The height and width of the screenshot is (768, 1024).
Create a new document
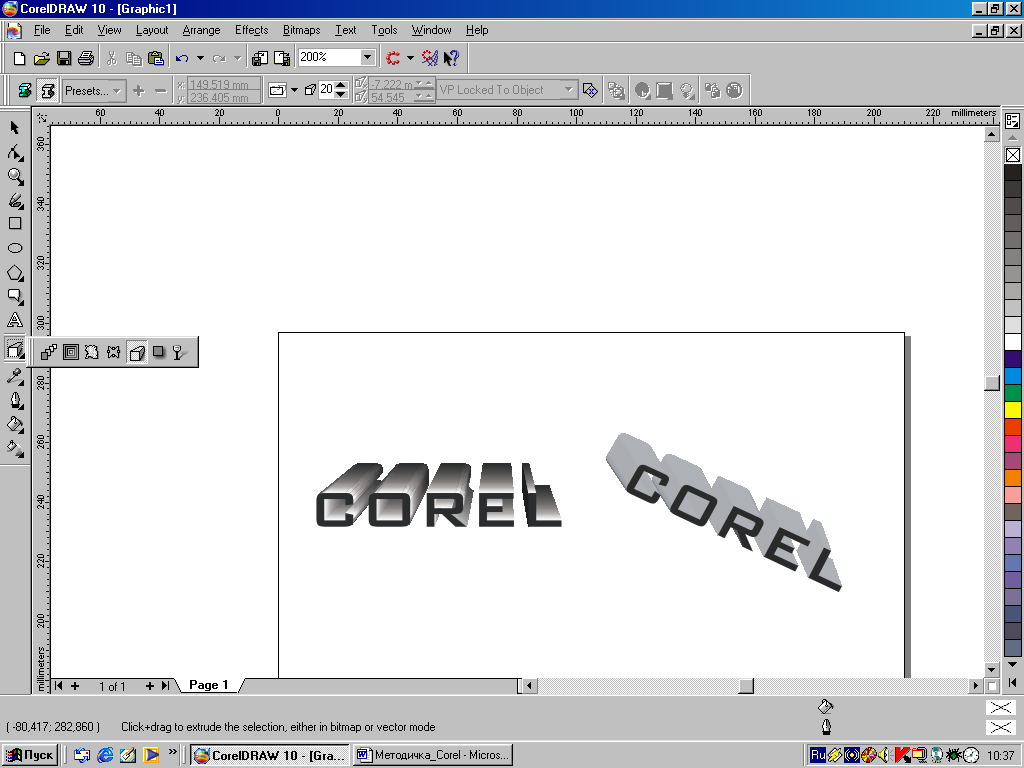coord(20,58)
